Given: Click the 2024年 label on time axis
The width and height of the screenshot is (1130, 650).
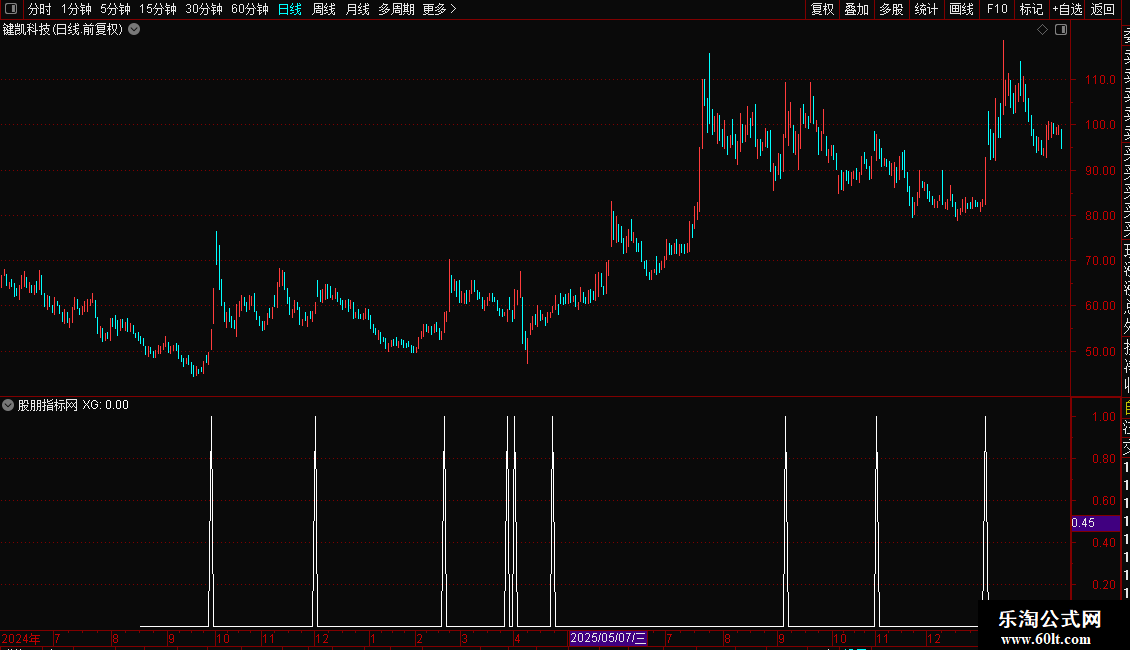Looking at the screenshot, I should tap(21, 638).
